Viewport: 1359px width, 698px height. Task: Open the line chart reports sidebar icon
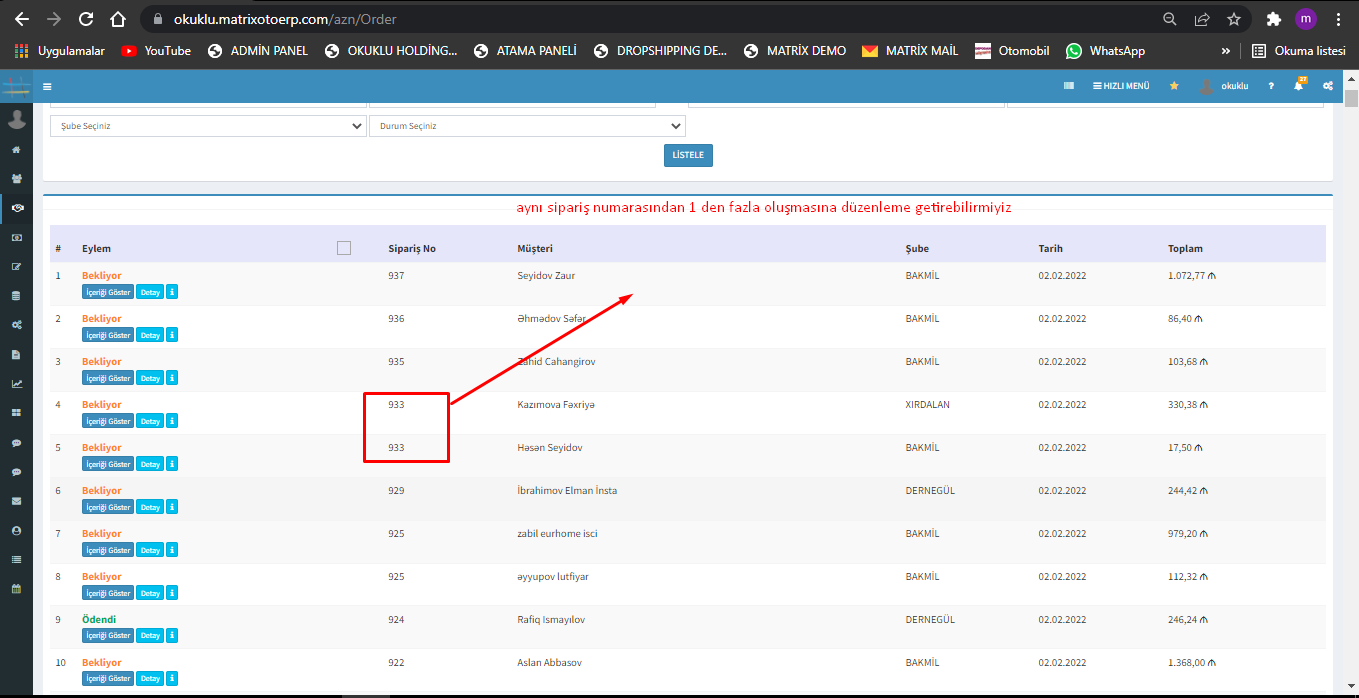point(16,384)
